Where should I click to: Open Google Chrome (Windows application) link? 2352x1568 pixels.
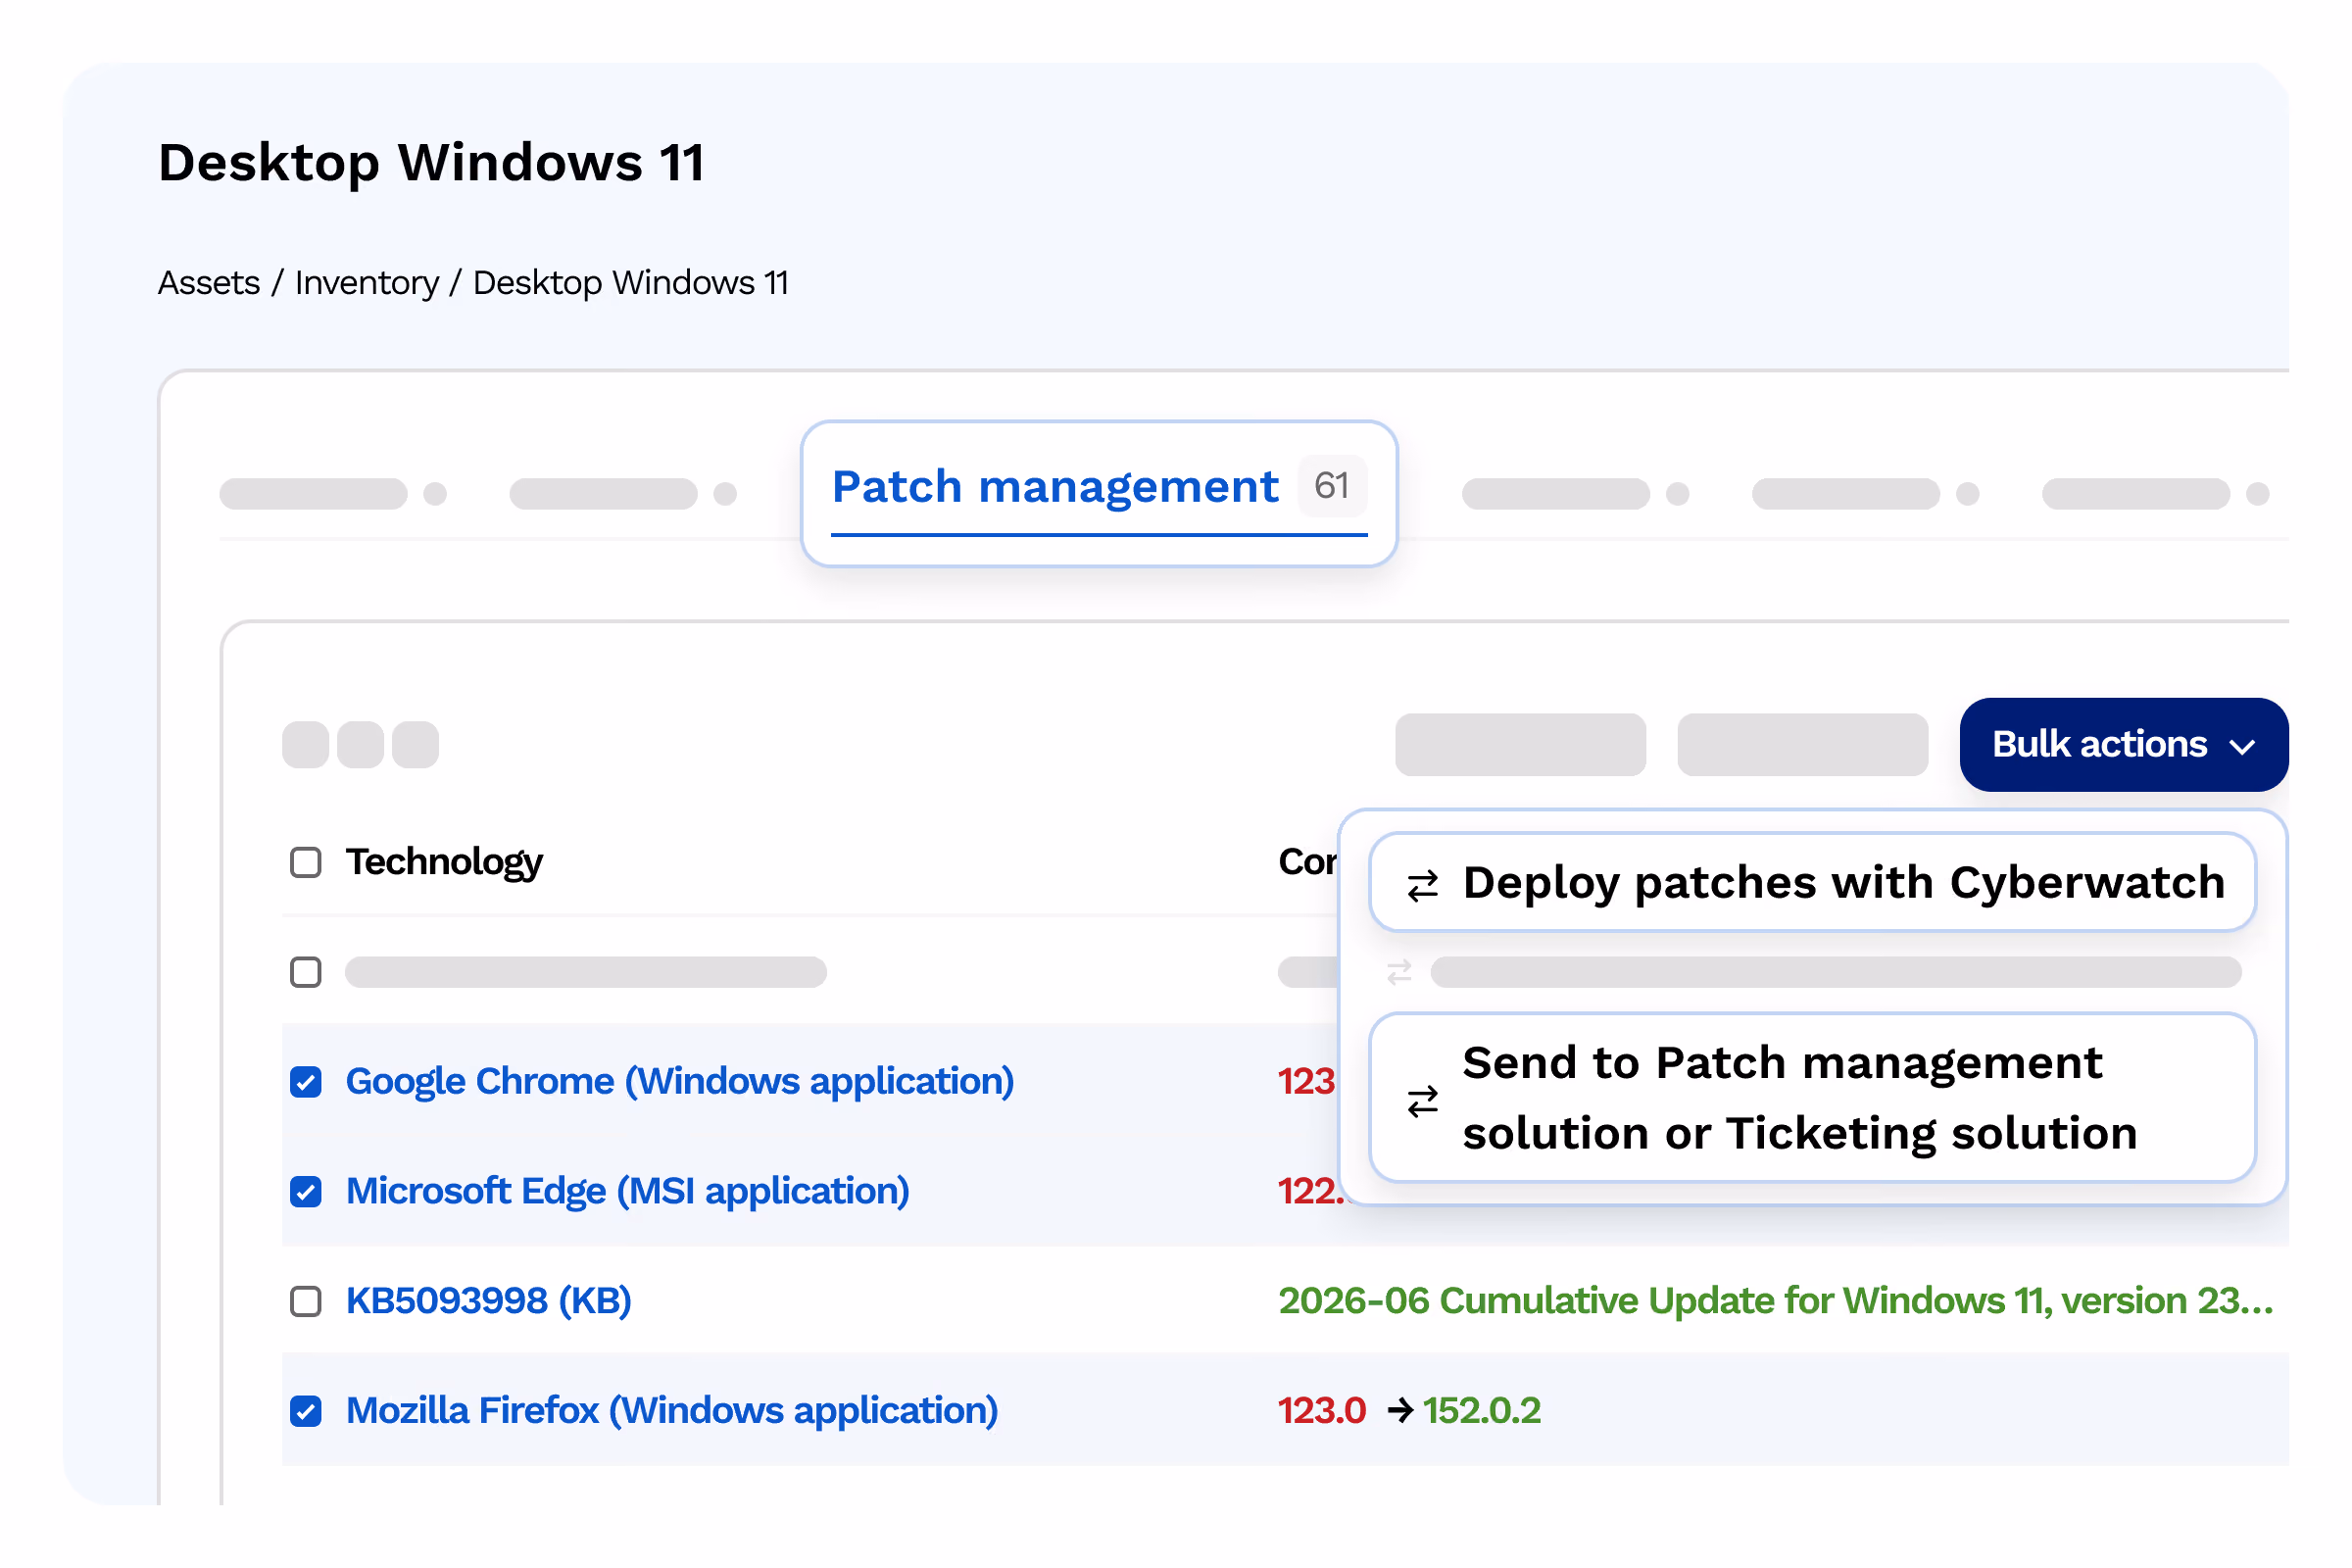[680, 1081]
